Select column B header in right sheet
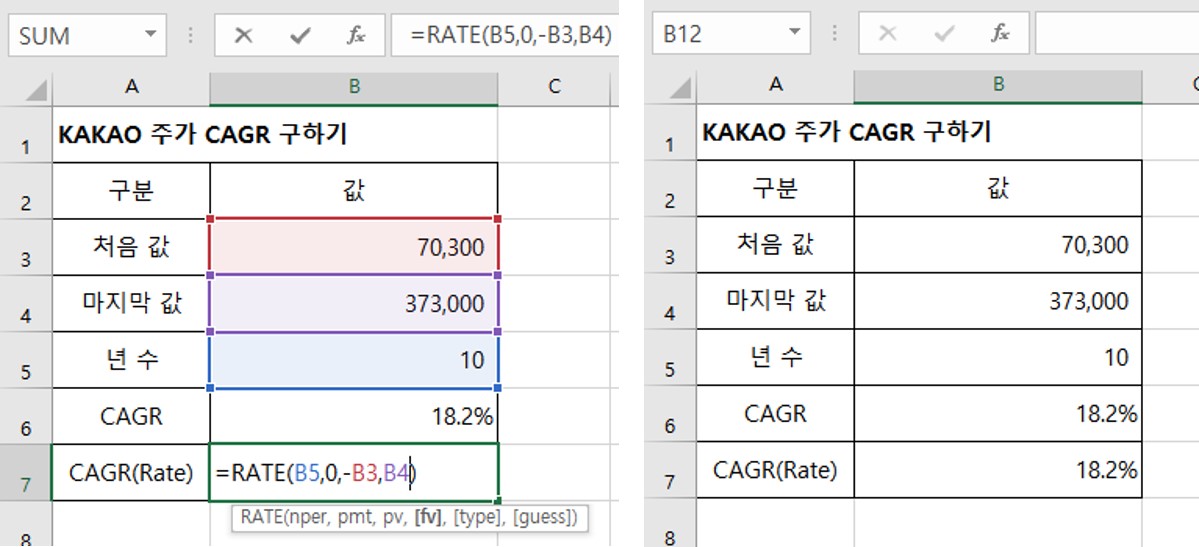 pos(998,86)
